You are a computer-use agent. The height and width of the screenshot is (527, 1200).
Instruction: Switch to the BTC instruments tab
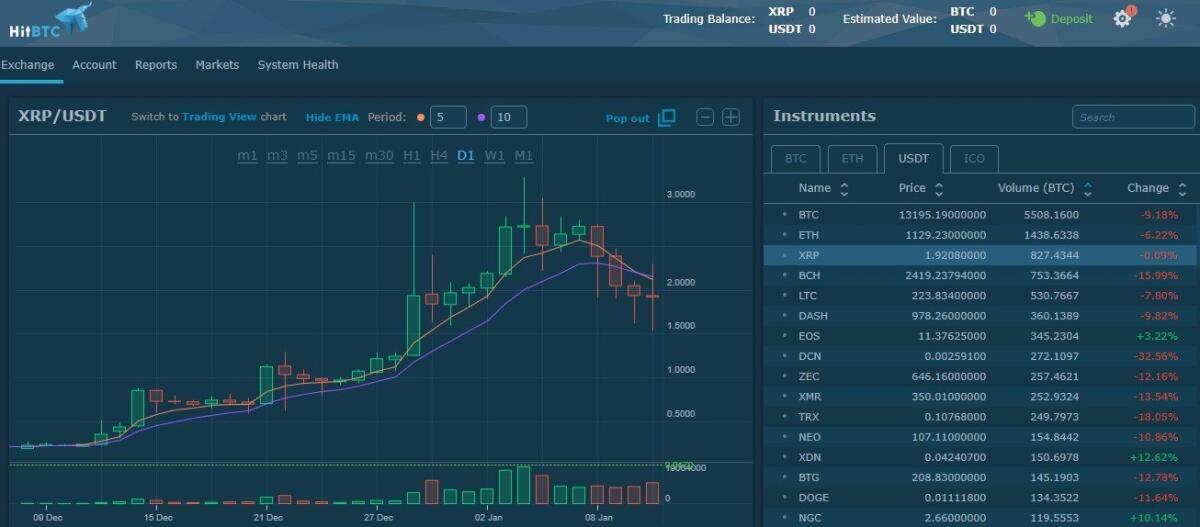click(795, 158)
